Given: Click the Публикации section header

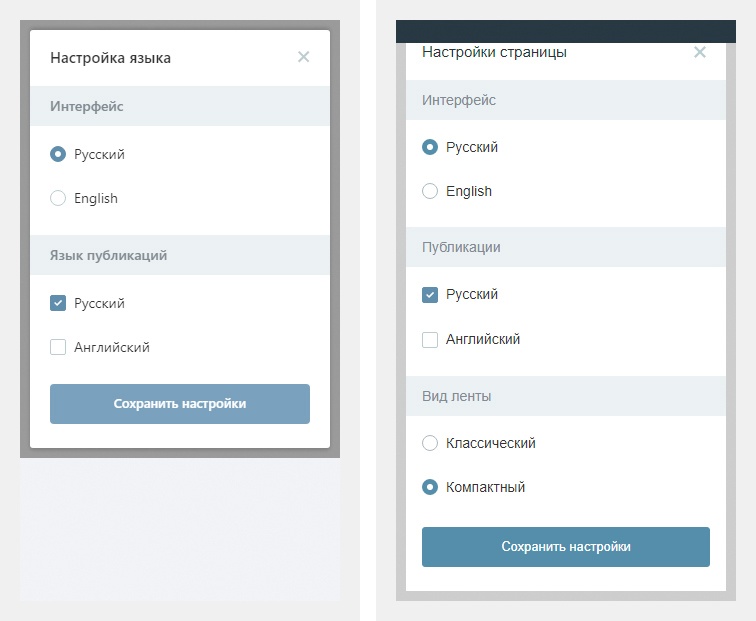Looking at the screenshot, I should 461,247.
